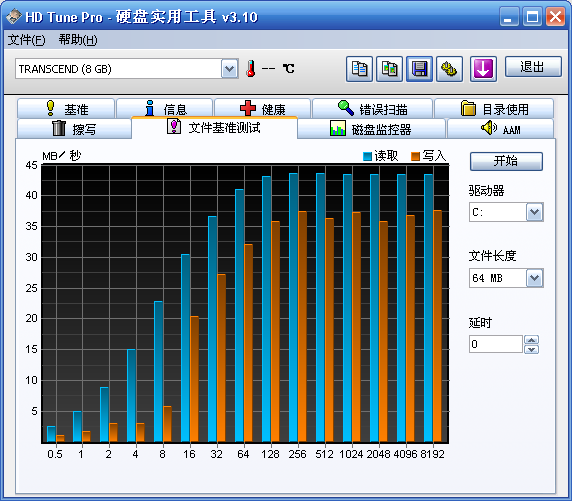The image size is (572, 501).
Task: Click the 开始 start button
Action: [x=506, y=161]
